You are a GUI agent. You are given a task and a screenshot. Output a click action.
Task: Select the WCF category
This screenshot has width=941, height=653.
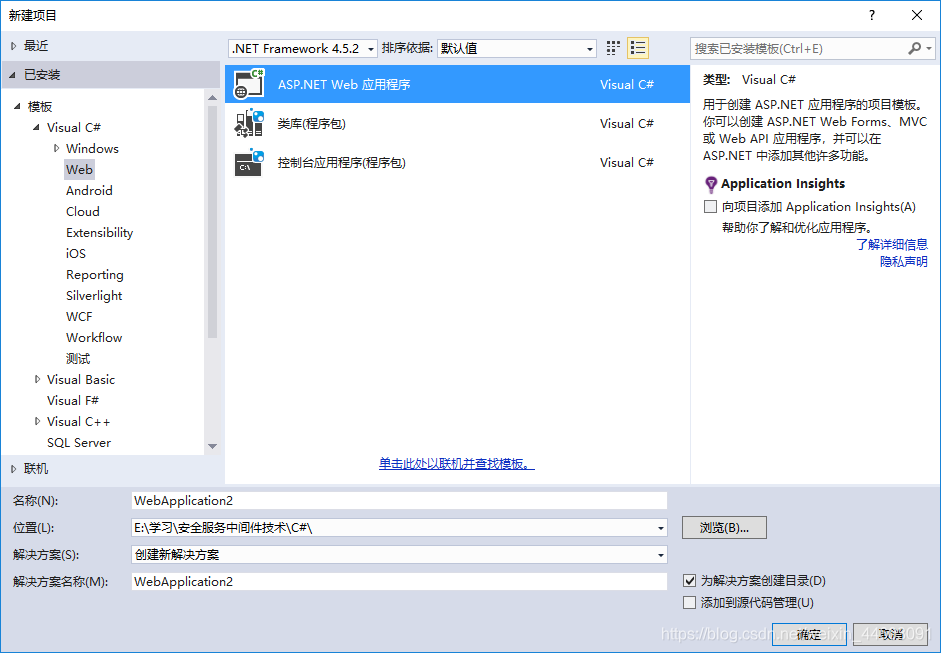click(x=79, y=316)
